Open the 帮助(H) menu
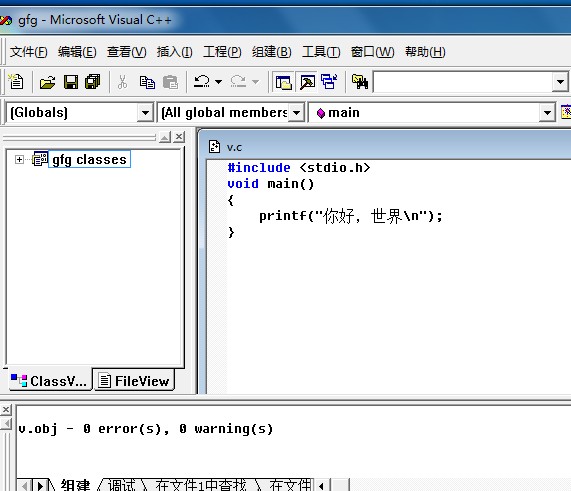 425,52
